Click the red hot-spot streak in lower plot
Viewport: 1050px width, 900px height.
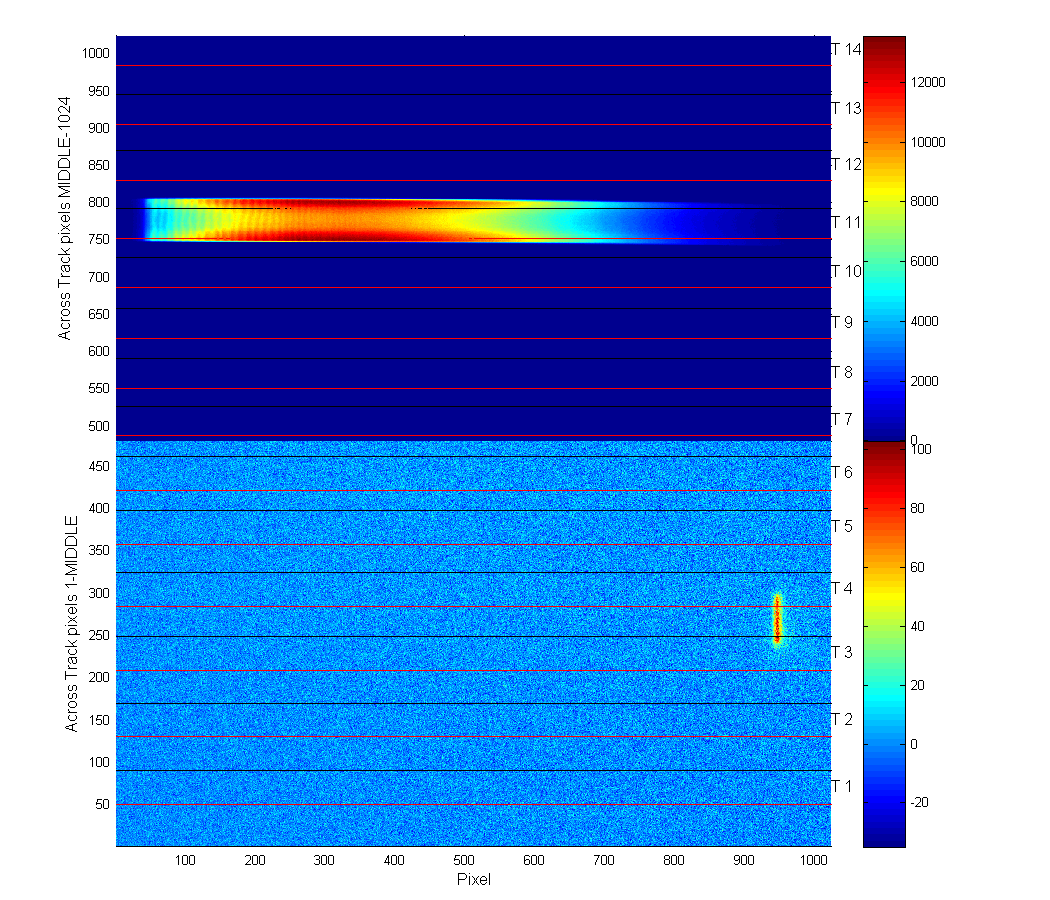point(777,619)
